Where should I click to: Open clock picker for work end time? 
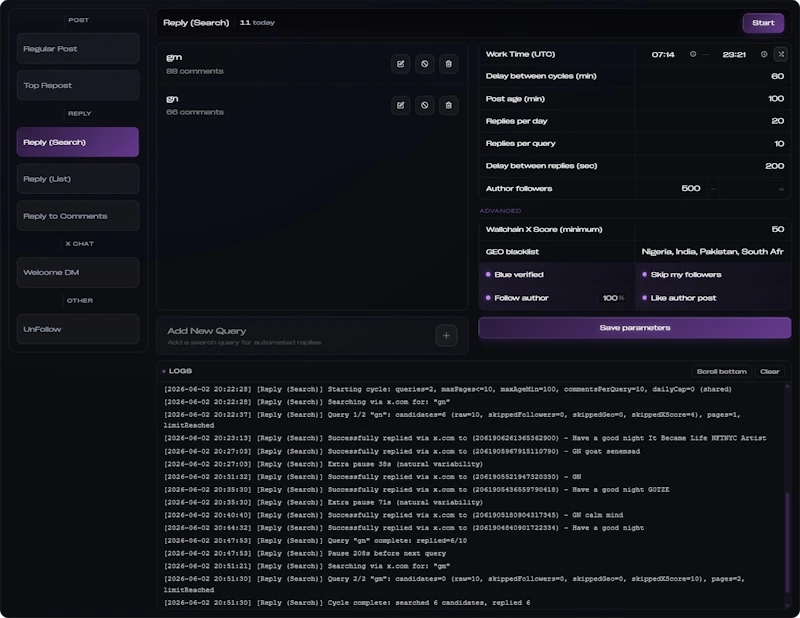764,54
